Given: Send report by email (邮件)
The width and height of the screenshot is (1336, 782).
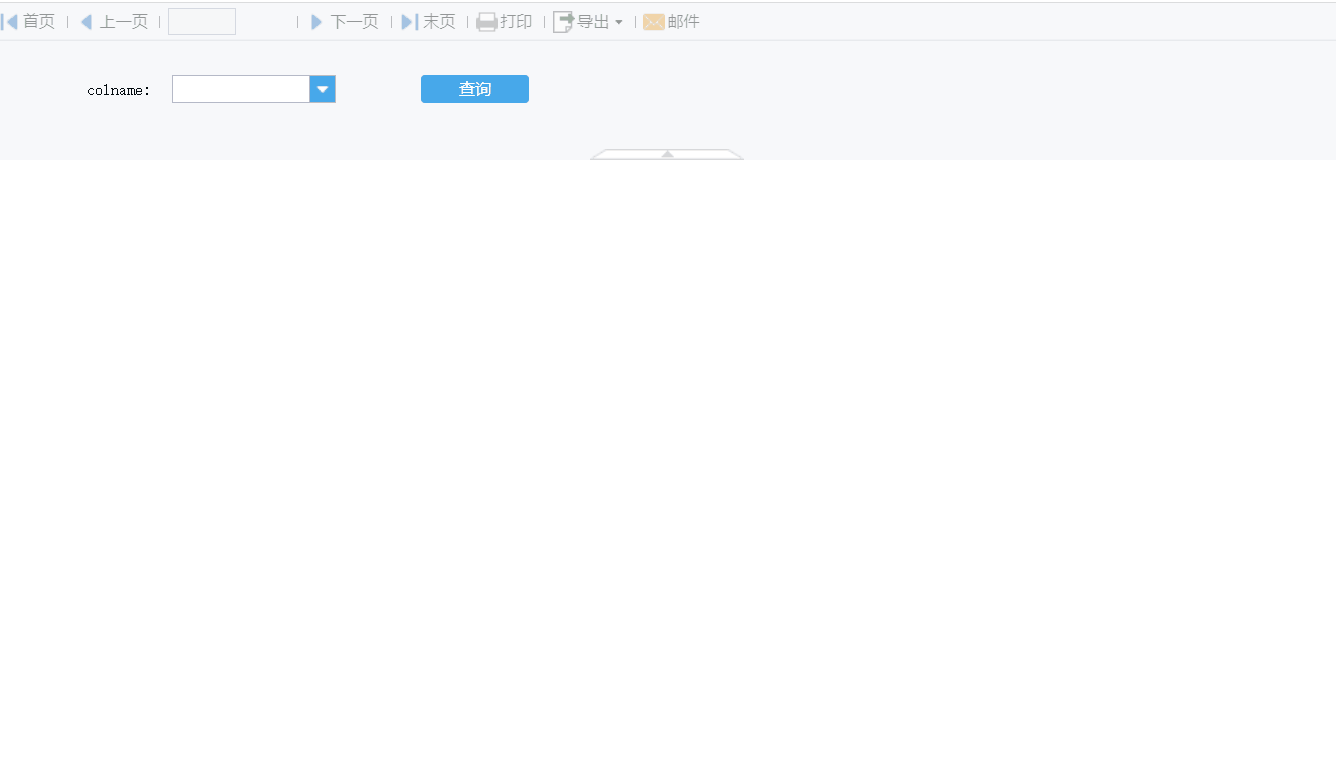Looking at the screenshot, I should click(671, 22).
